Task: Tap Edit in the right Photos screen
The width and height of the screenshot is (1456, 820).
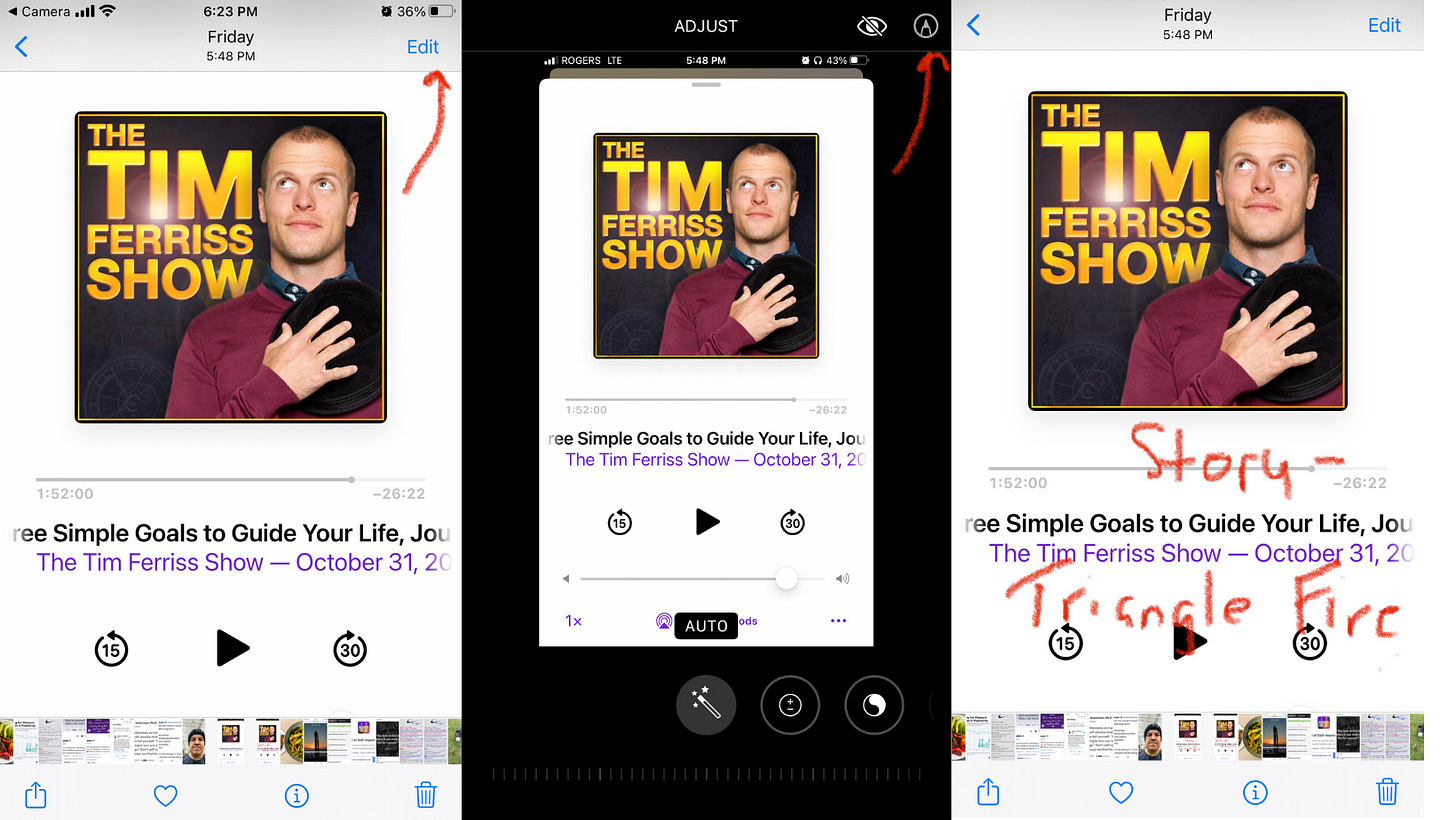Action: [x=1384, y=25]
